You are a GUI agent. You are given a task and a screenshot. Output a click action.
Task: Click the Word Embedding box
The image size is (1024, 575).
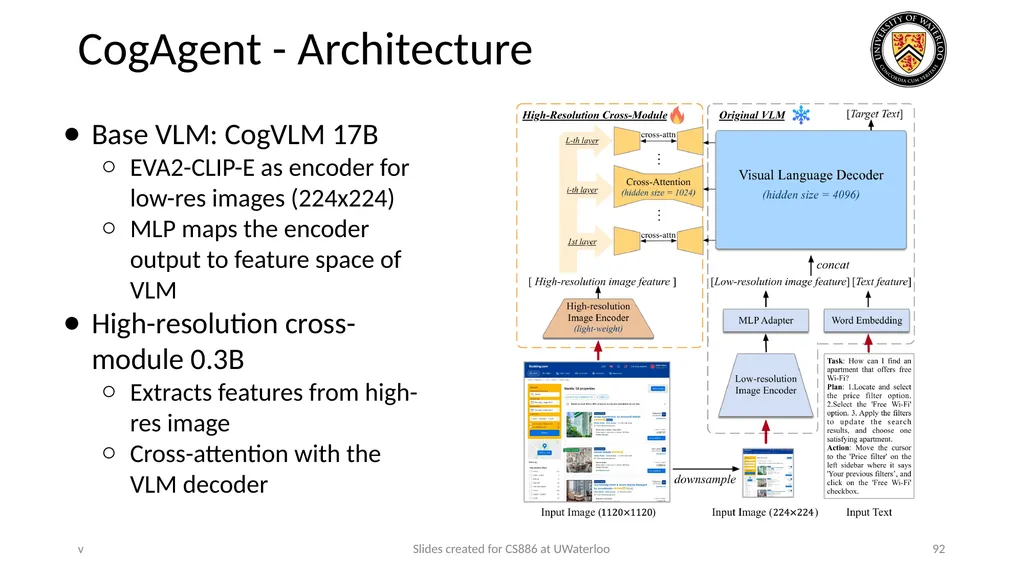click(867, 320)
